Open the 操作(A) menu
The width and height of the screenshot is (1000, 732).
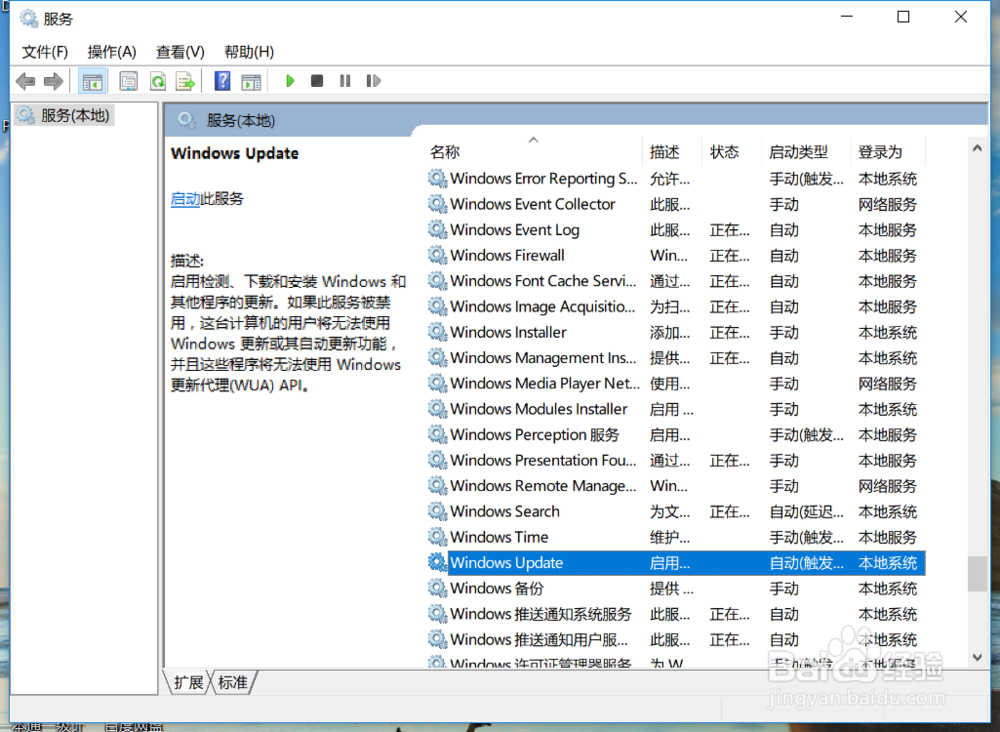112,52
